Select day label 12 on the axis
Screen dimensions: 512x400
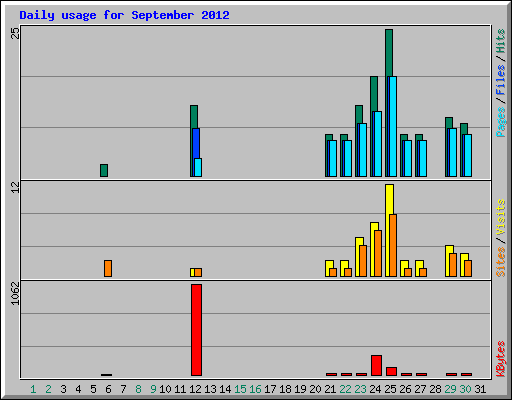point(195,389)
